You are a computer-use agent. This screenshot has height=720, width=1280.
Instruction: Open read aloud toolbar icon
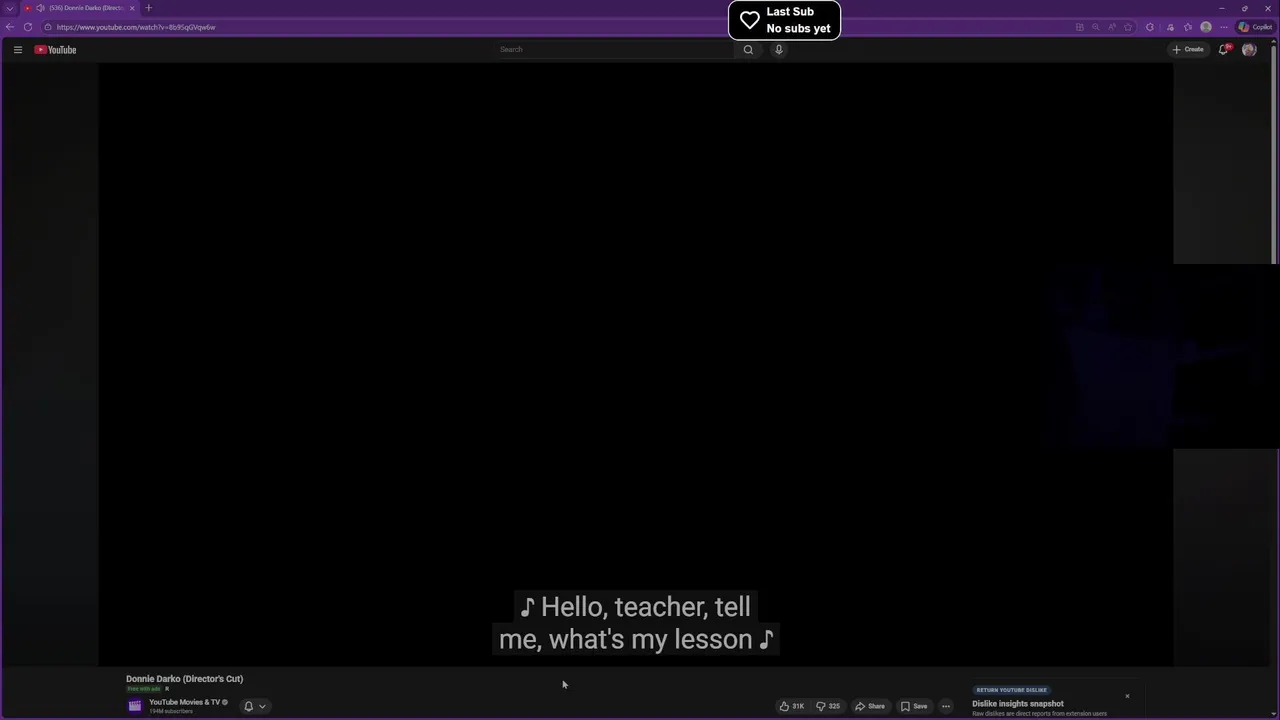pos(1112,27)
